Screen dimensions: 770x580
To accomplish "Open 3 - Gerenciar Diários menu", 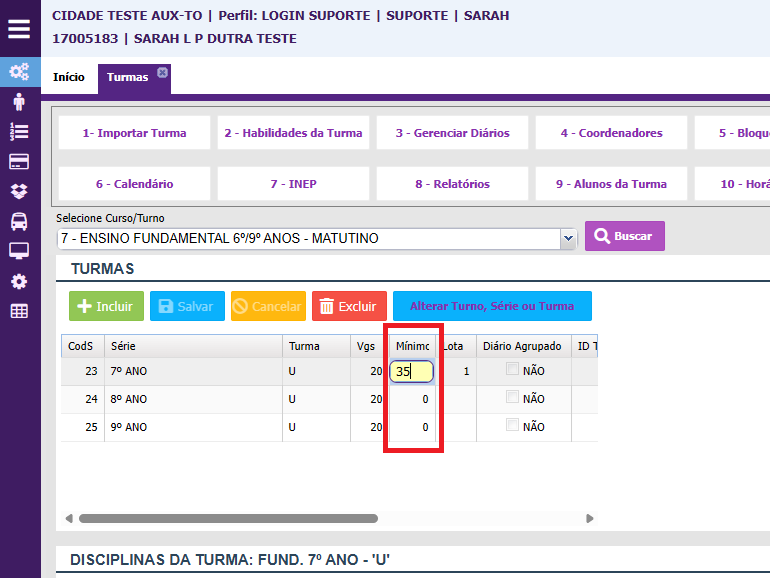I will click(452, 133).
